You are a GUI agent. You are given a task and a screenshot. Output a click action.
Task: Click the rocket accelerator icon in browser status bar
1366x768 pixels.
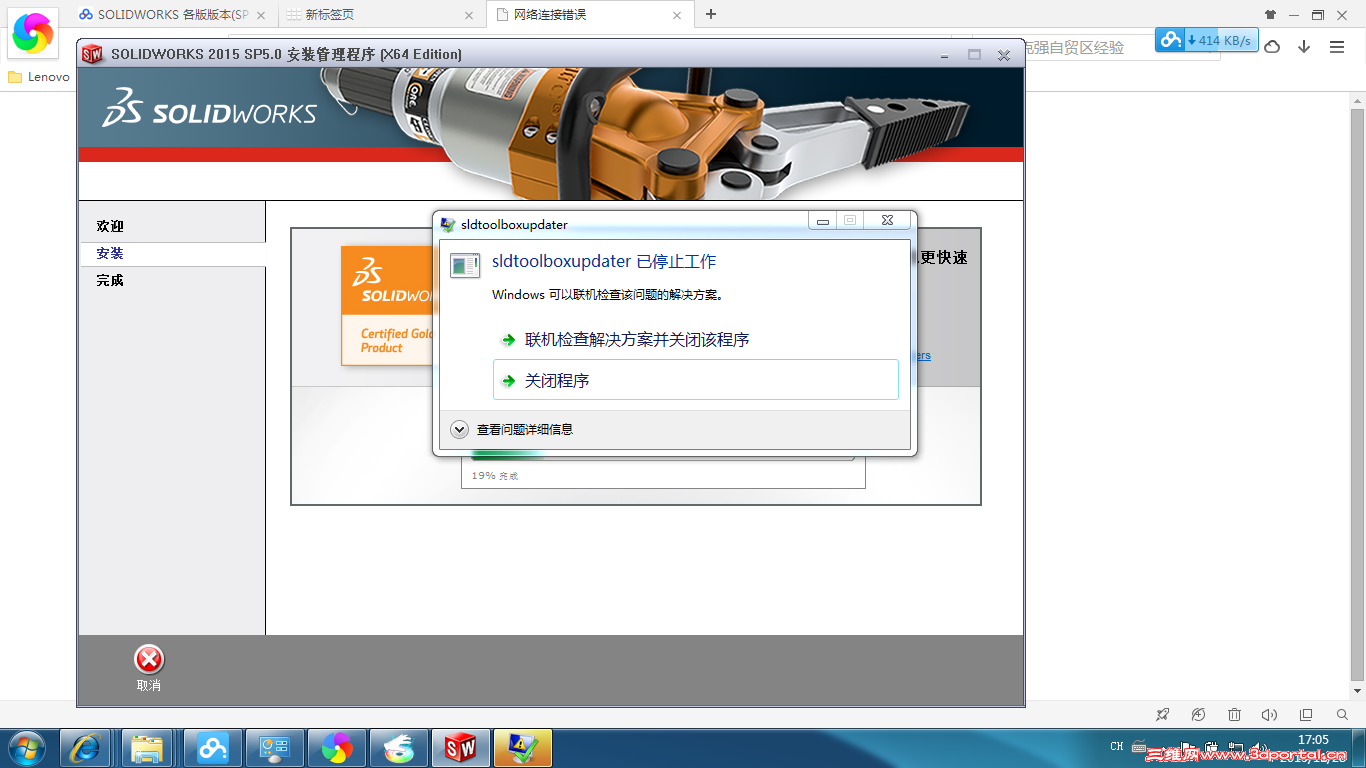[1162, 715]
